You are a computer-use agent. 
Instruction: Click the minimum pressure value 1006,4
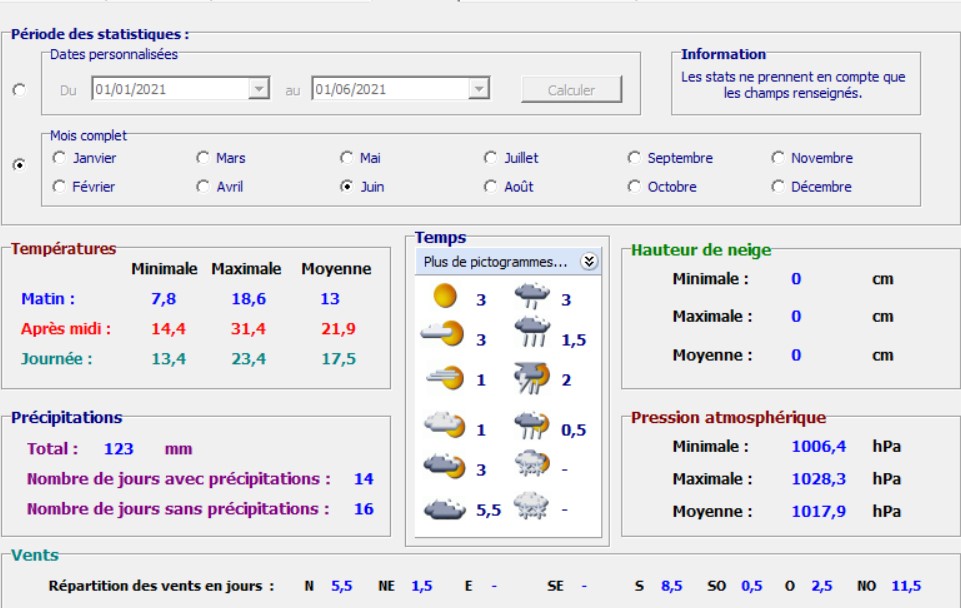click(818, 446)
